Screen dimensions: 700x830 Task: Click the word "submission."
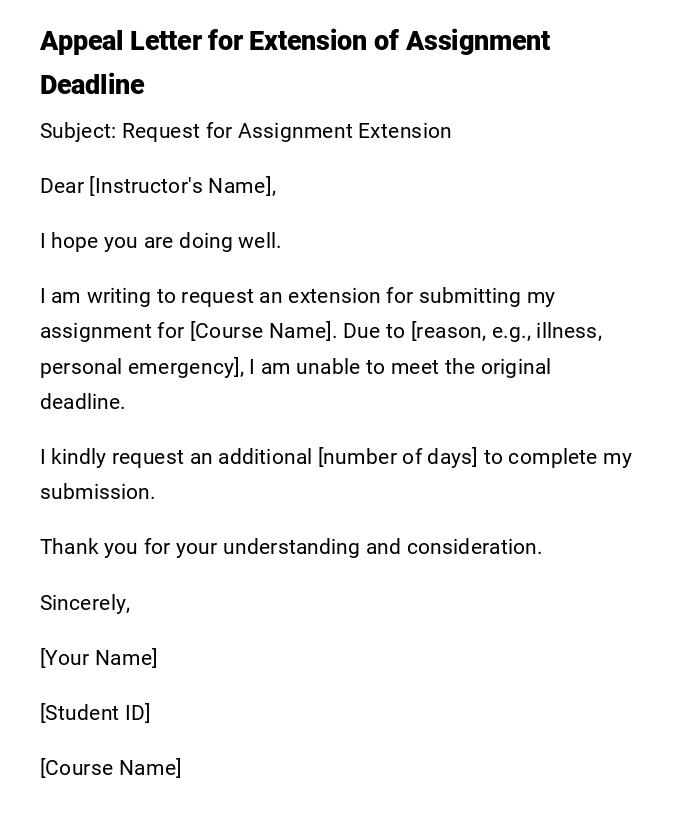pos(97,492)
